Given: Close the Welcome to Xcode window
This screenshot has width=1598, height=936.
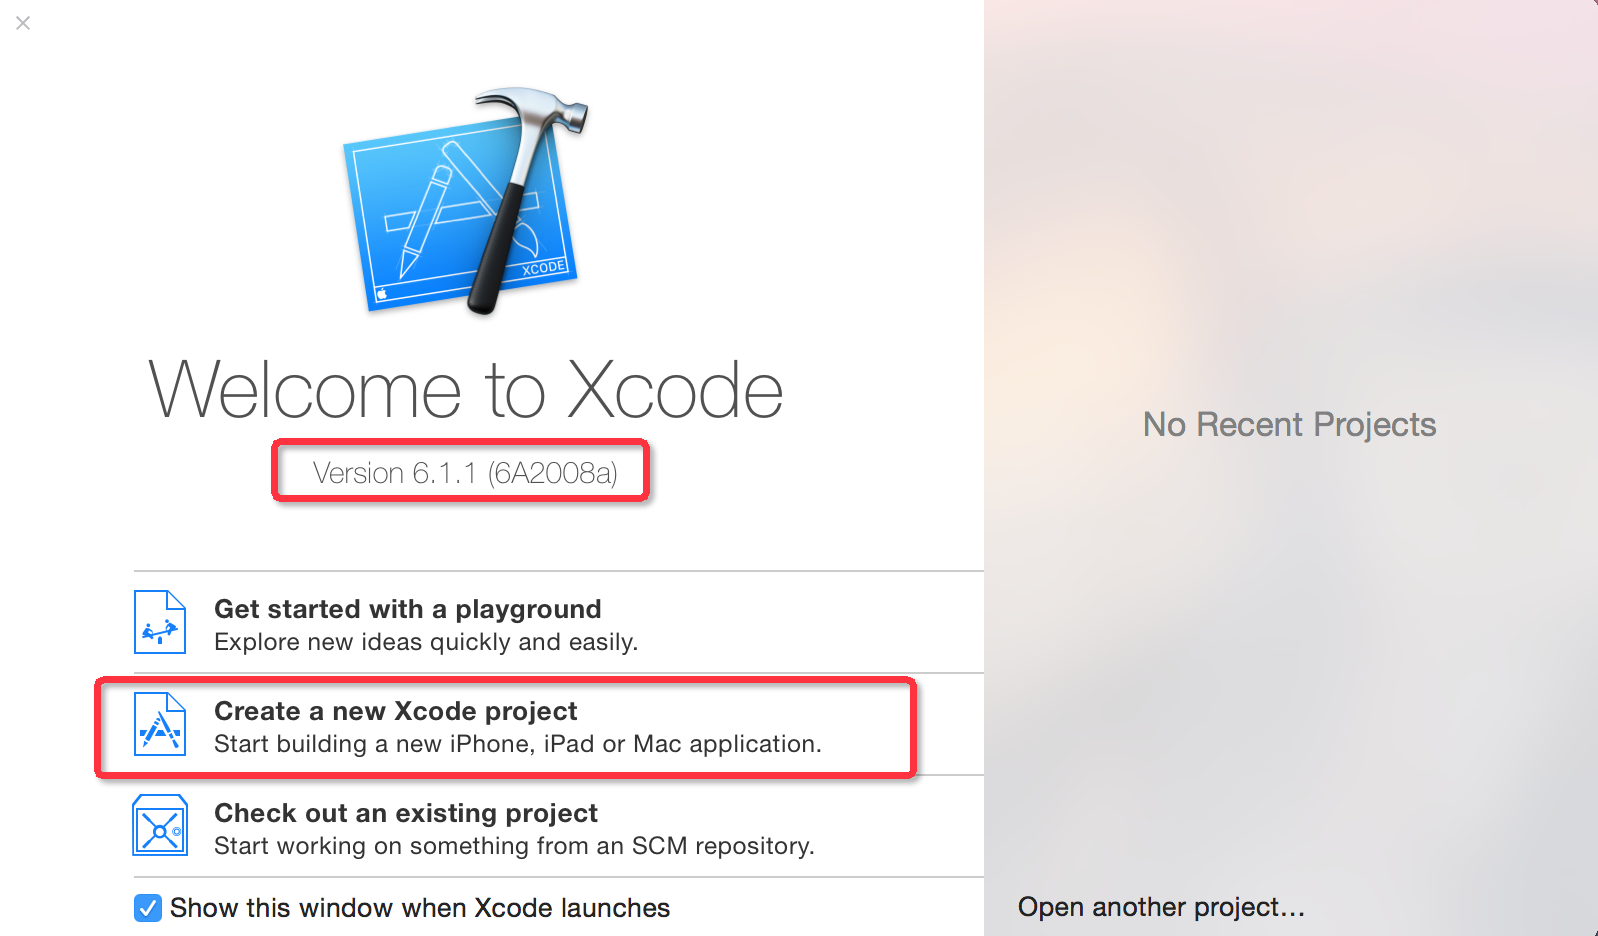Looking at the screenshot, I should point(23,23).
